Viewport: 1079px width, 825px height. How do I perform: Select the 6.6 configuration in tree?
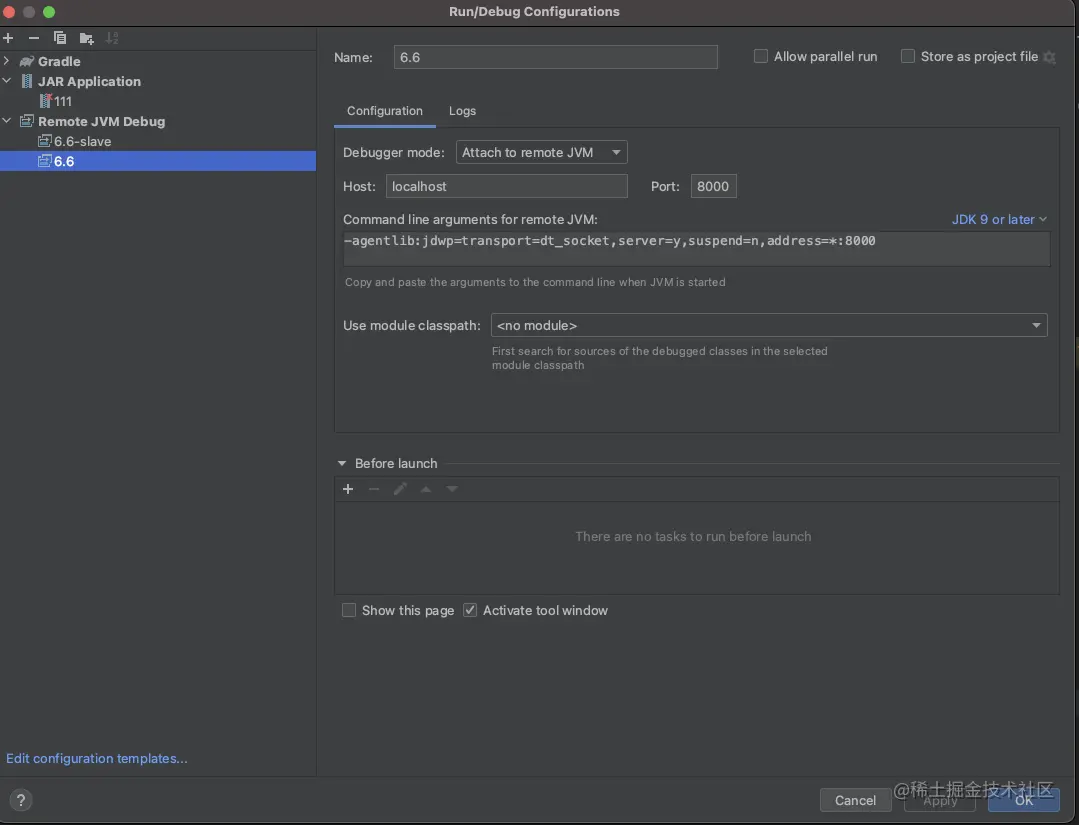tap(158, 161)
